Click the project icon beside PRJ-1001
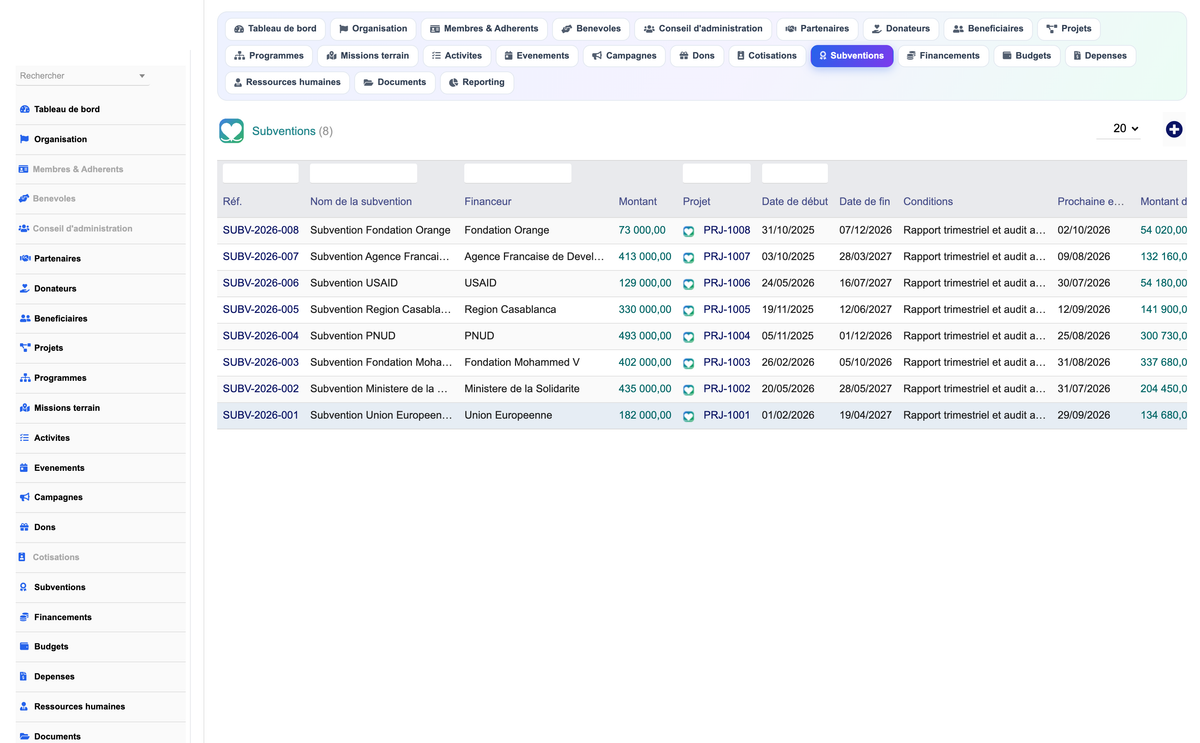 tap(689, 416)
